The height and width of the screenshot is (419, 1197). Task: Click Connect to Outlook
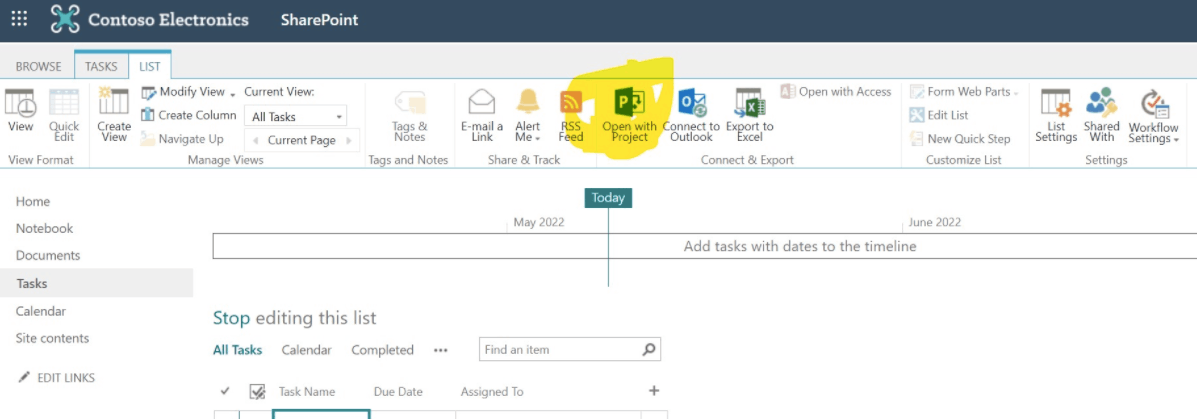pyautogui.click(x=691, y=115)
